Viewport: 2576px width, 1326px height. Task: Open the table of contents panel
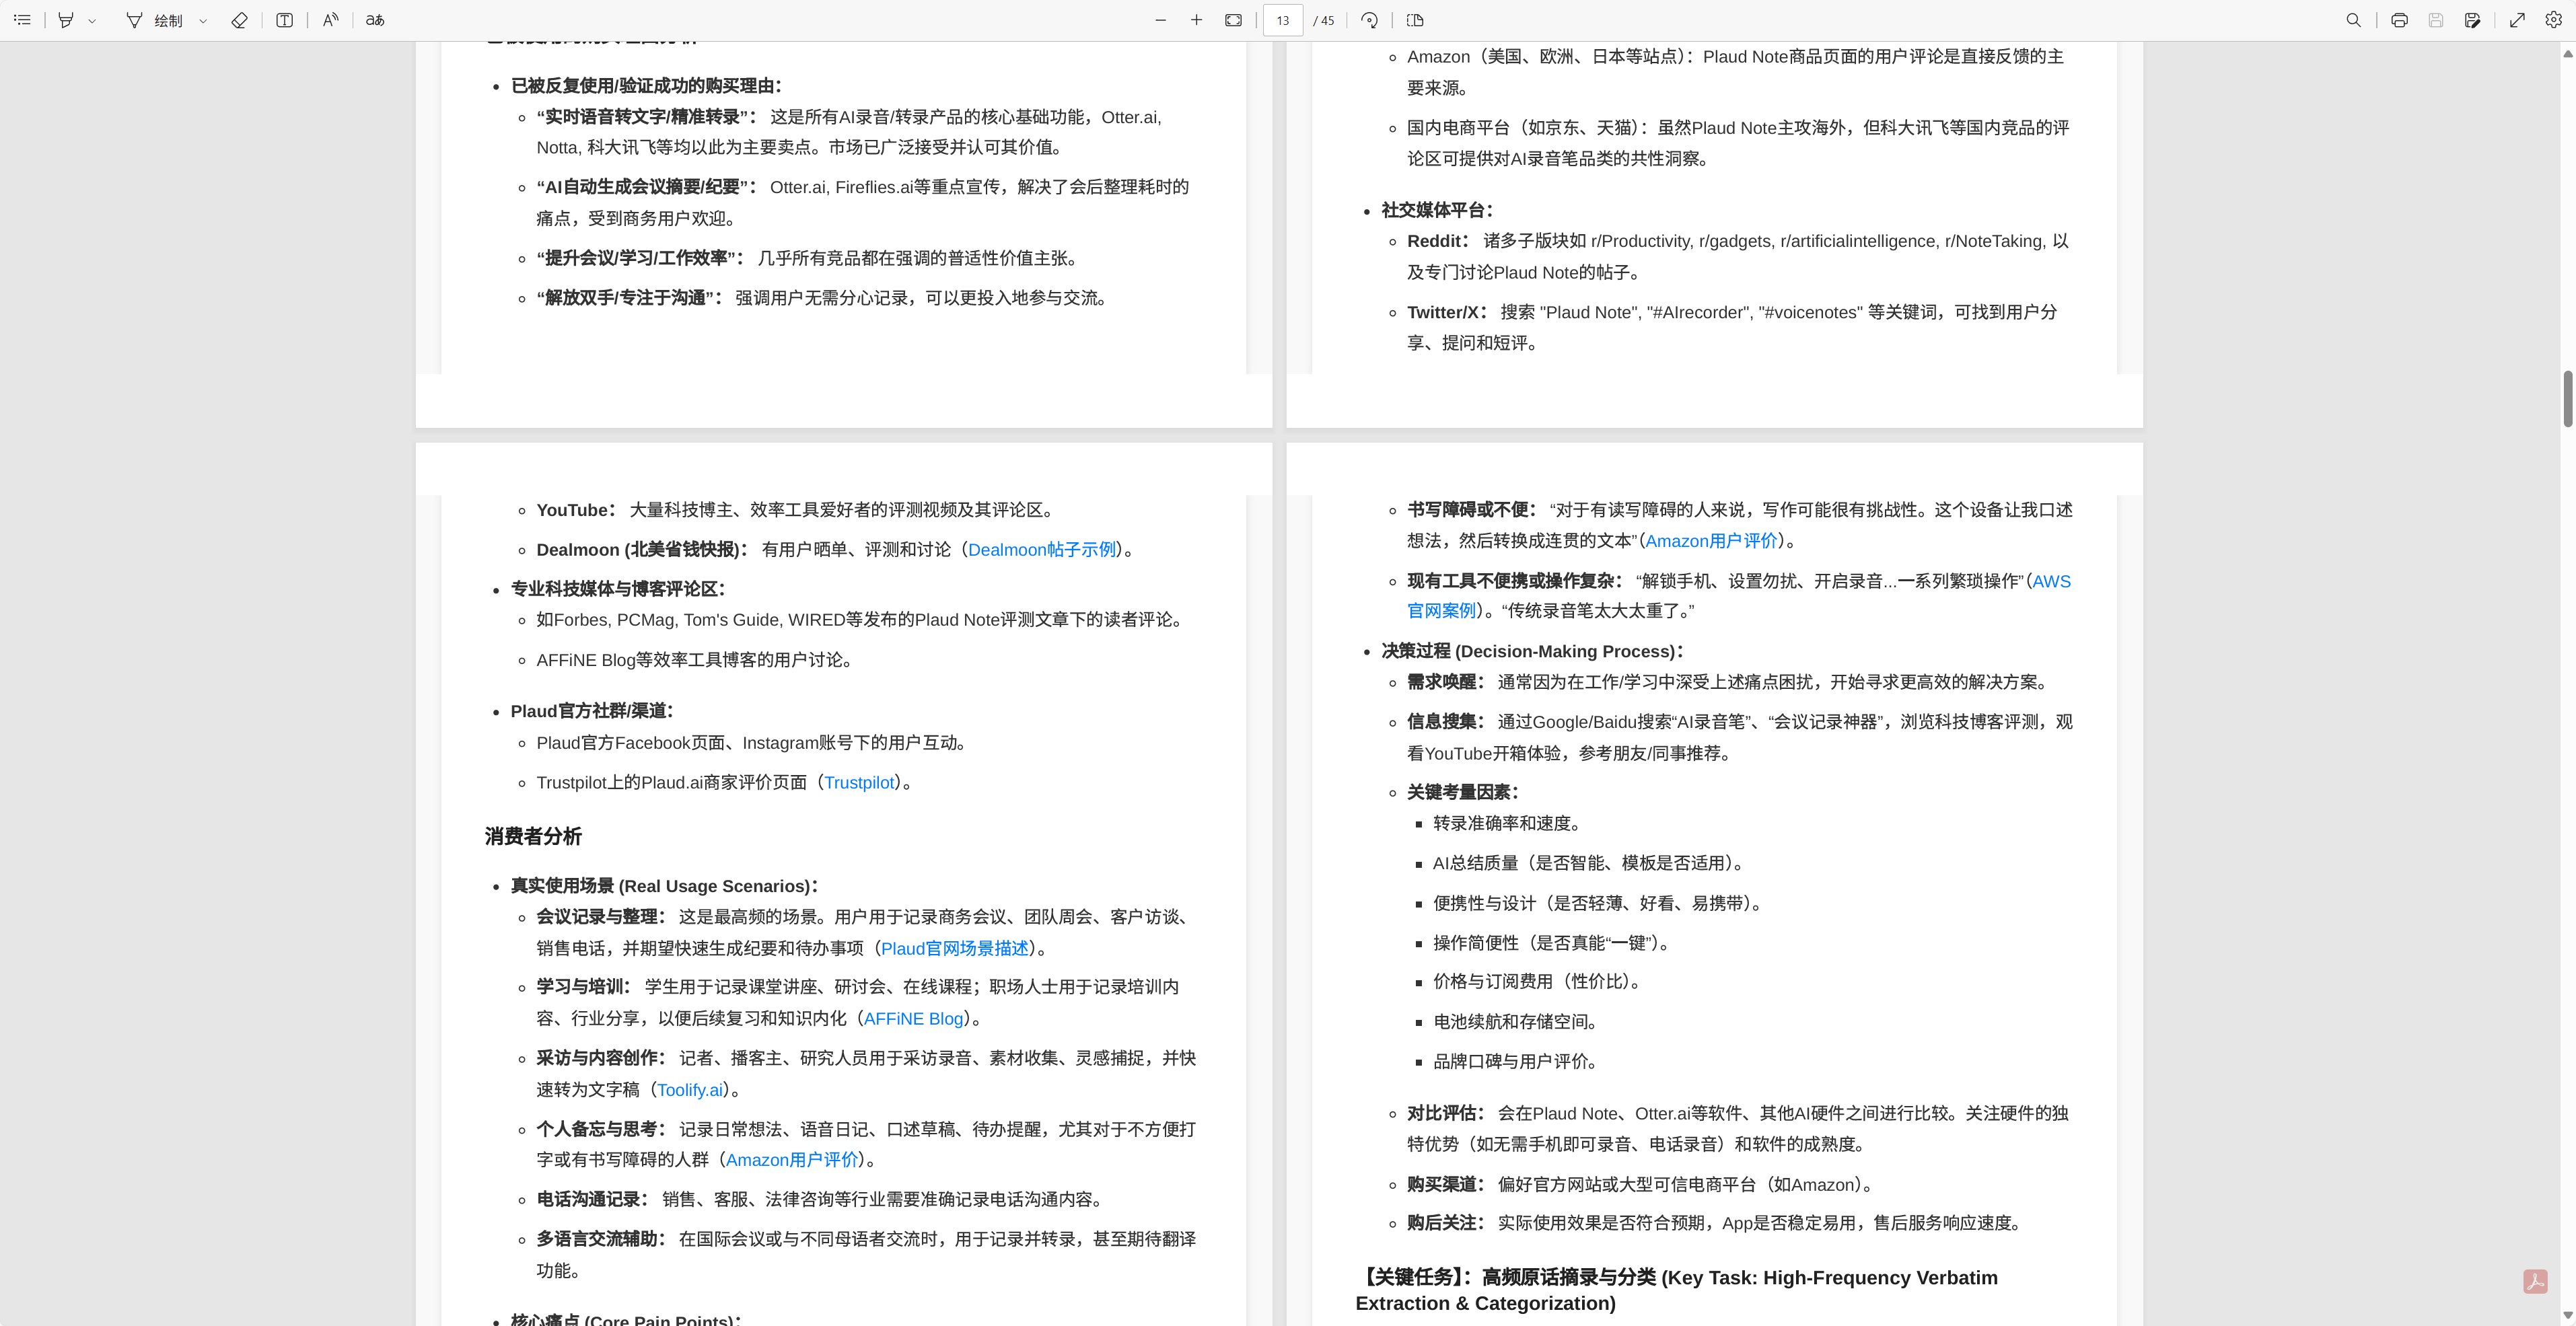(22, 20)
